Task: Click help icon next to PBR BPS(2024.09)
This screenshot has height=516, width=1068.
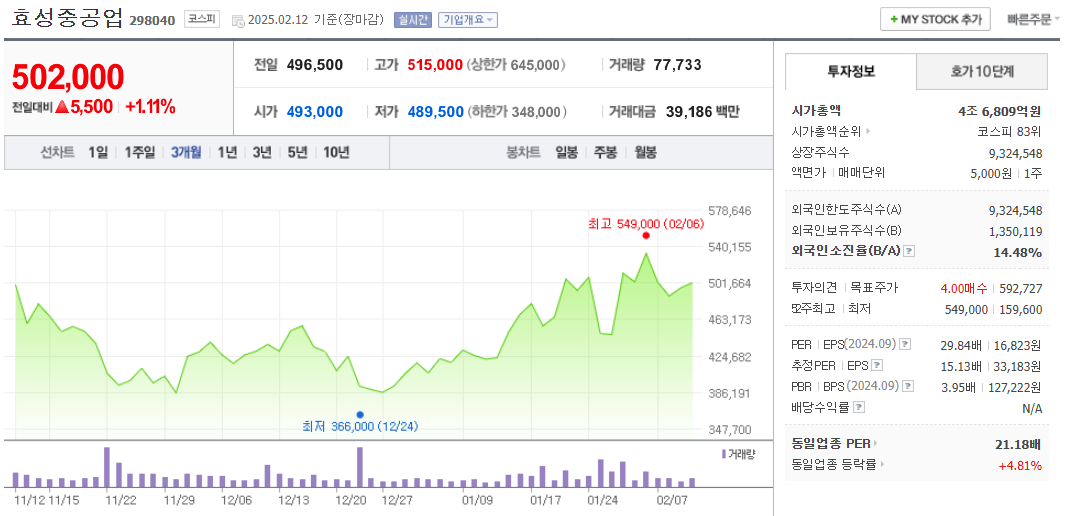Action: pos(908,387)
